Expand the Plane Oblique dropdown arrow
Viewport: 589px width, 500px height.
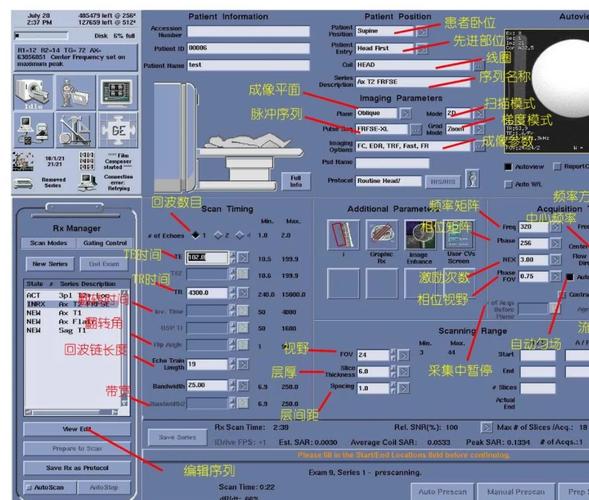tap(405, 113)
